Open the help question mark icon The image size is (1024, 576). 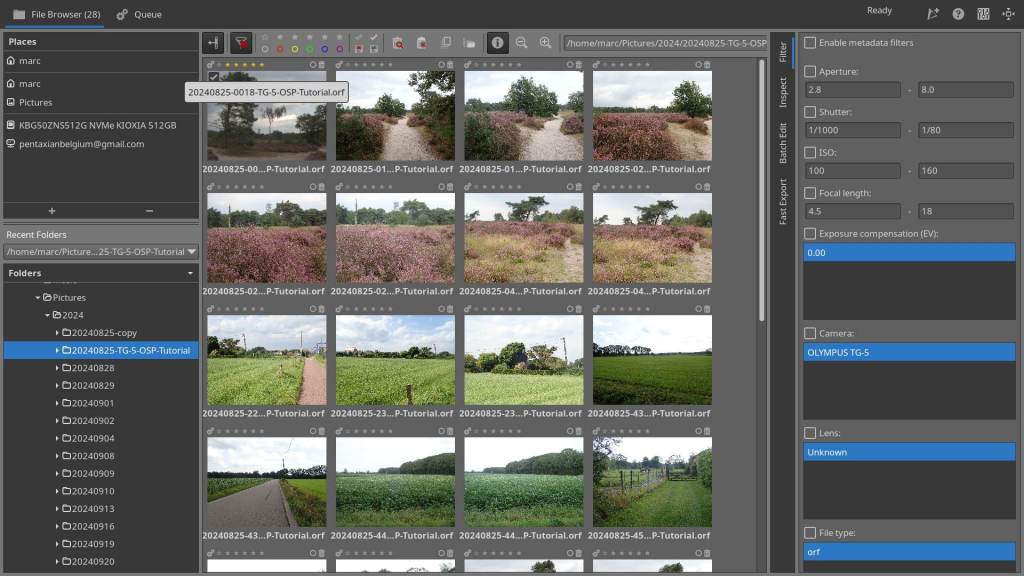[x=958, y=14]
